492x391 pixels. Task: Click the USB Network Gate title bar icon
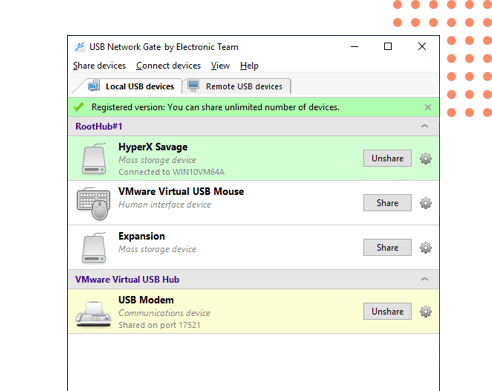coord(79,47)
